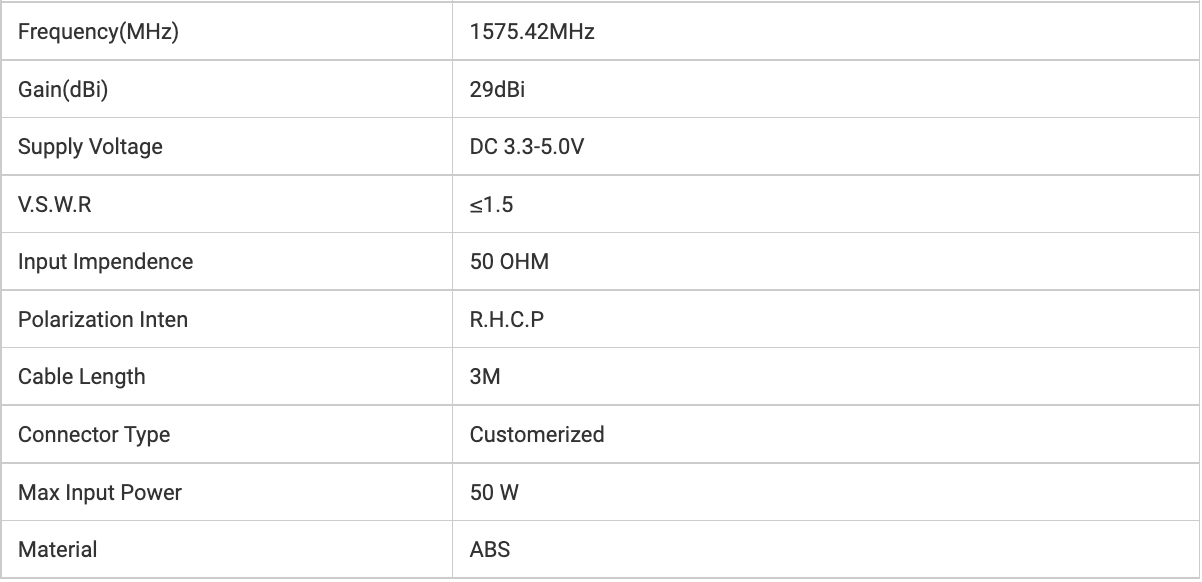Select the R.H.C.P polarization value

[507, 320]
